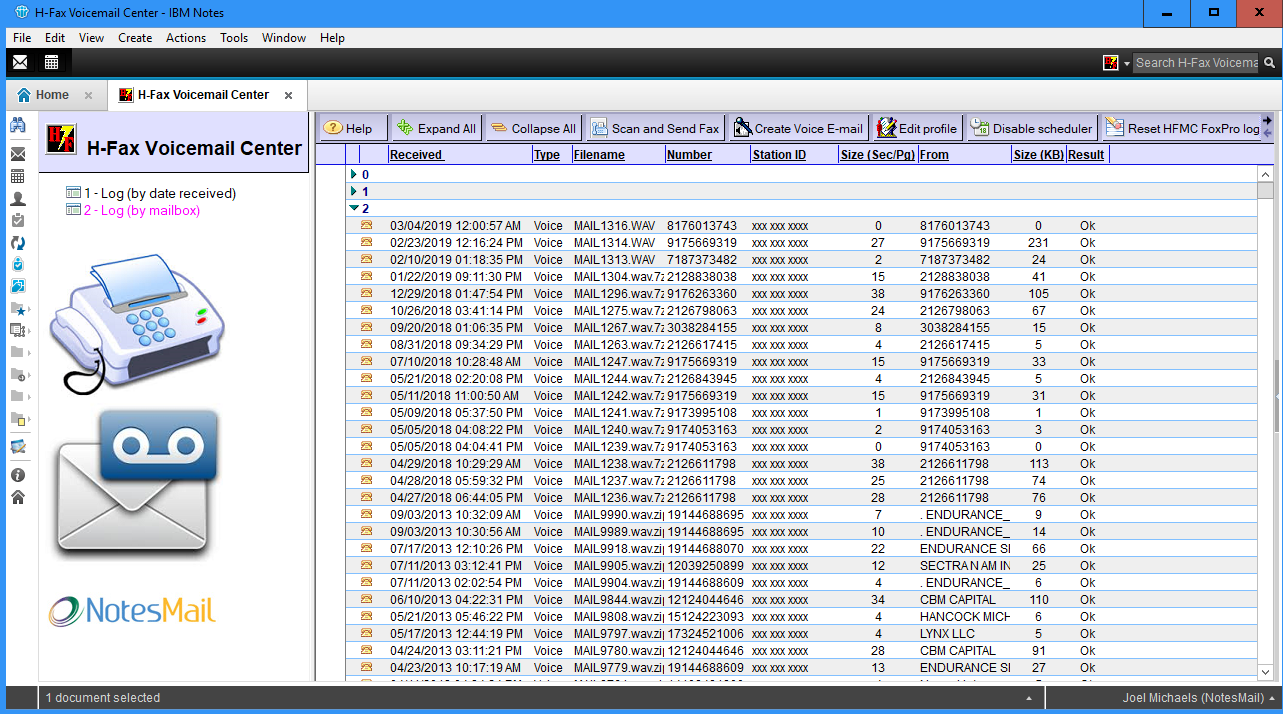The width and height of the screenshot is (1283, 714).
Task: Click the home icon at the sidebar bottom
Action: pyautogui.click(x=17, y=497)
